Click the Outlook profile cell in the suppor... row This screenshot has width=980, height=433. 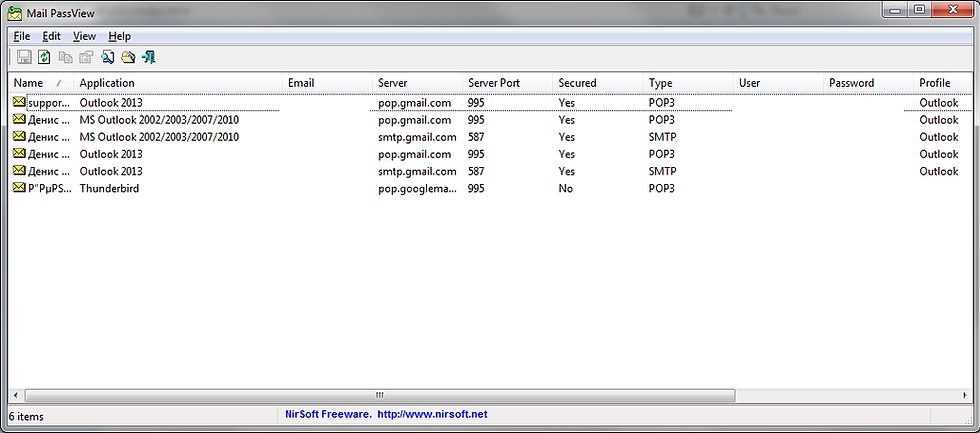coord(939,102)
